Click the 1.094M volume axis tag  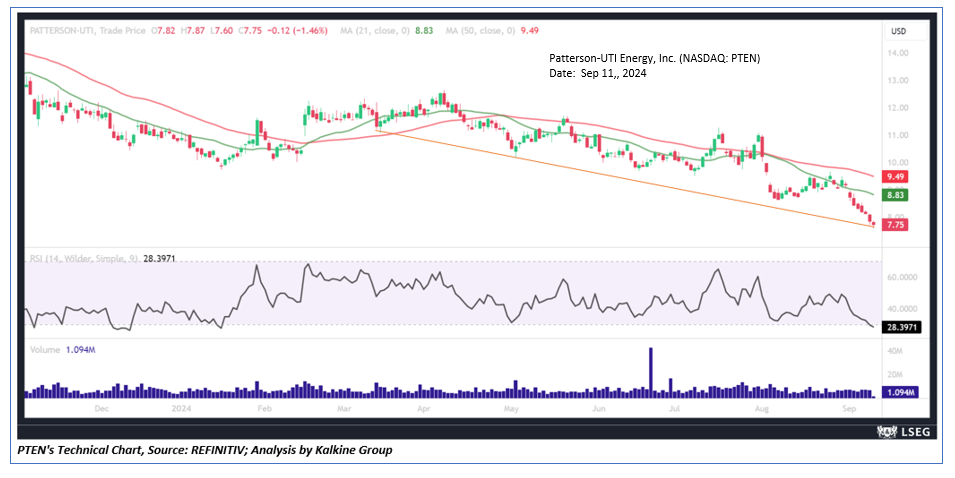(901, 393)
